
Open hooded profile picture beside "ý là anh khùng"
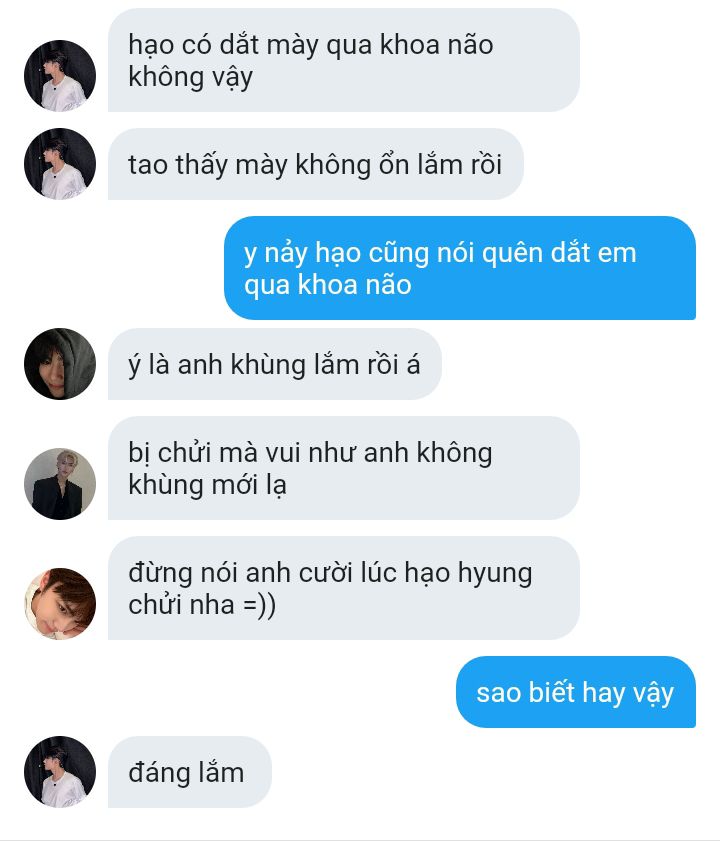click(60, 364)
